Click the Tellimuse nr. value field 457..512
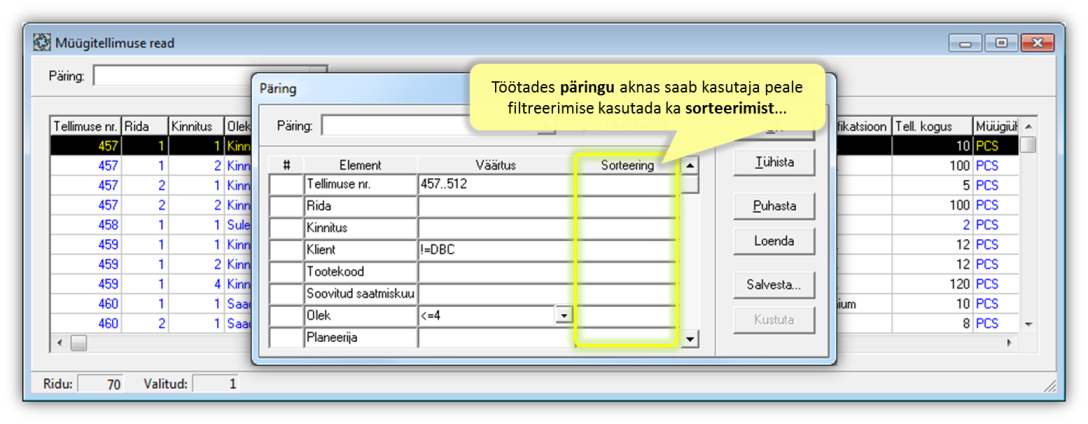Screen dimensions: 1088x424 498,185
